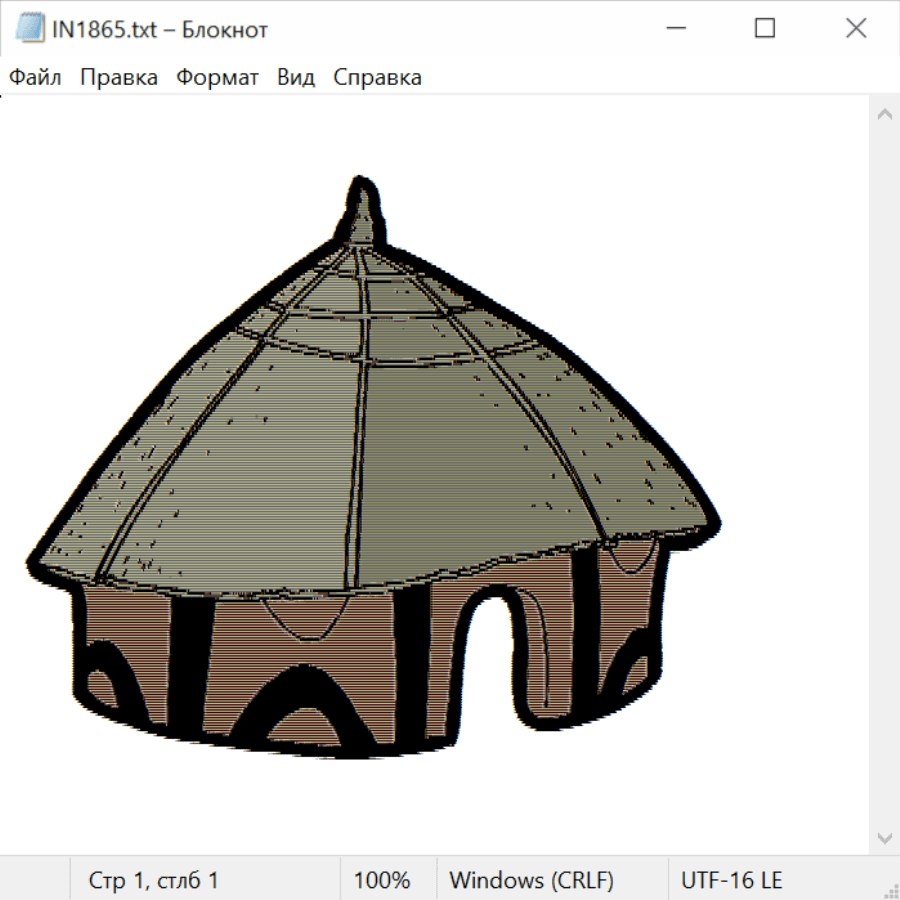Click the UTF-16 LE encoding indicator
Screen dimensions: 900x900
point(731,880)
